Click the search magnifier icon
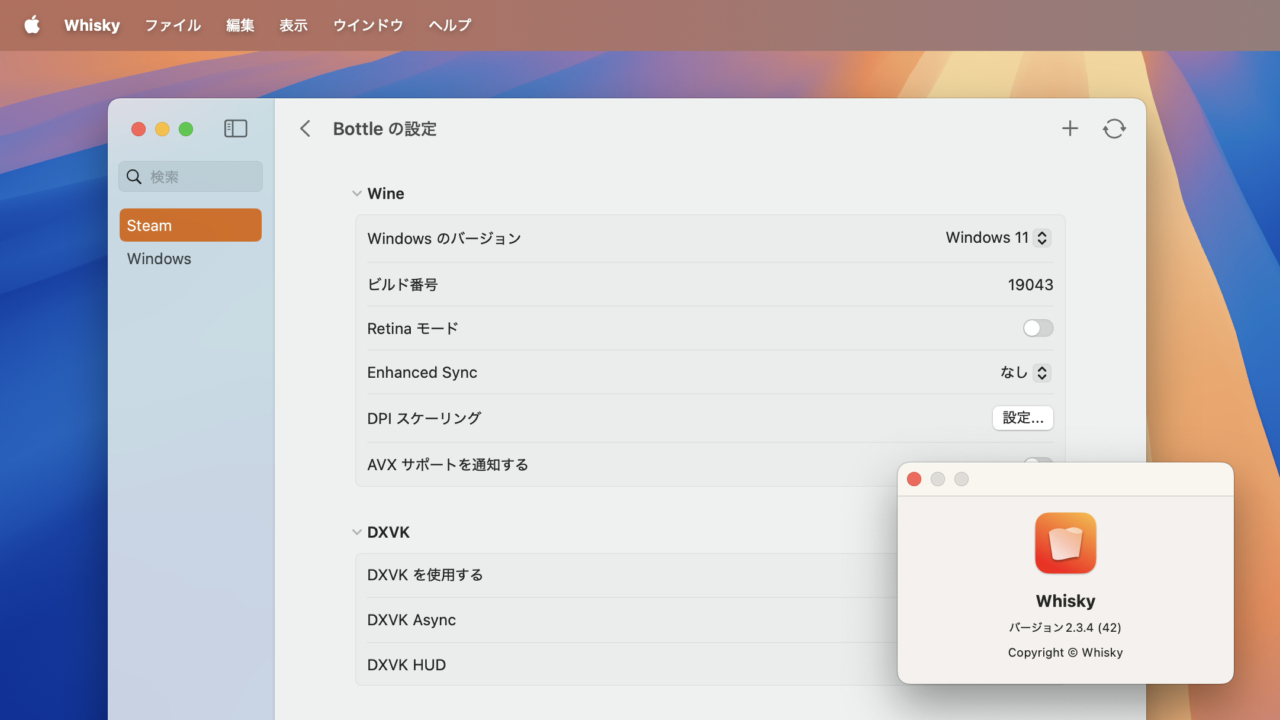Viewport: 1280px width, 720px height. pos(134,177)
